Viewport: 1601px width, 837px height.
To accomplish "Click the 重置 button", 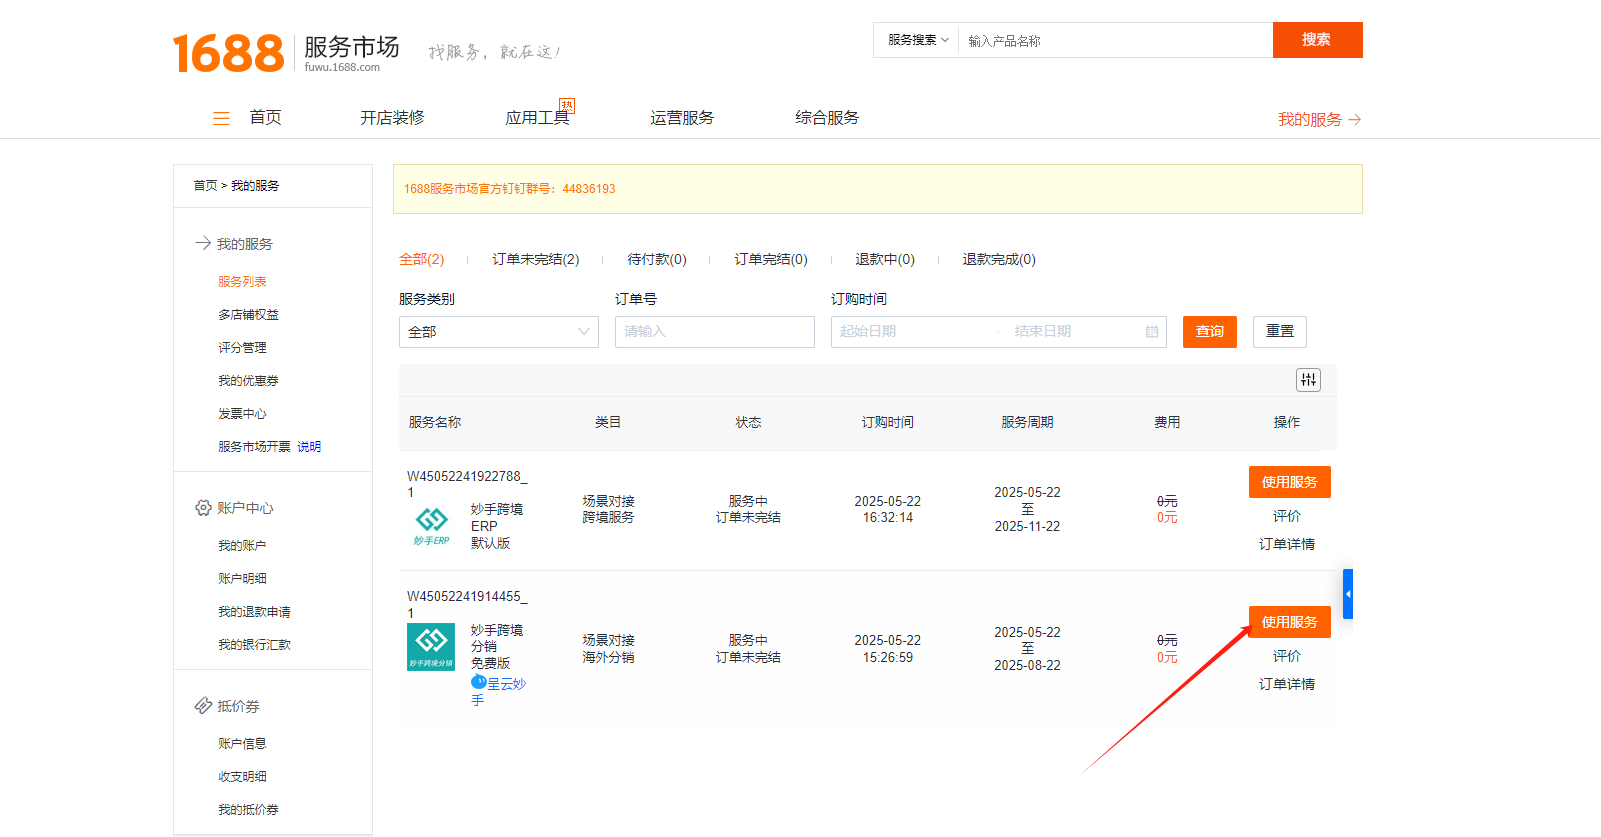I will 1280,332.
